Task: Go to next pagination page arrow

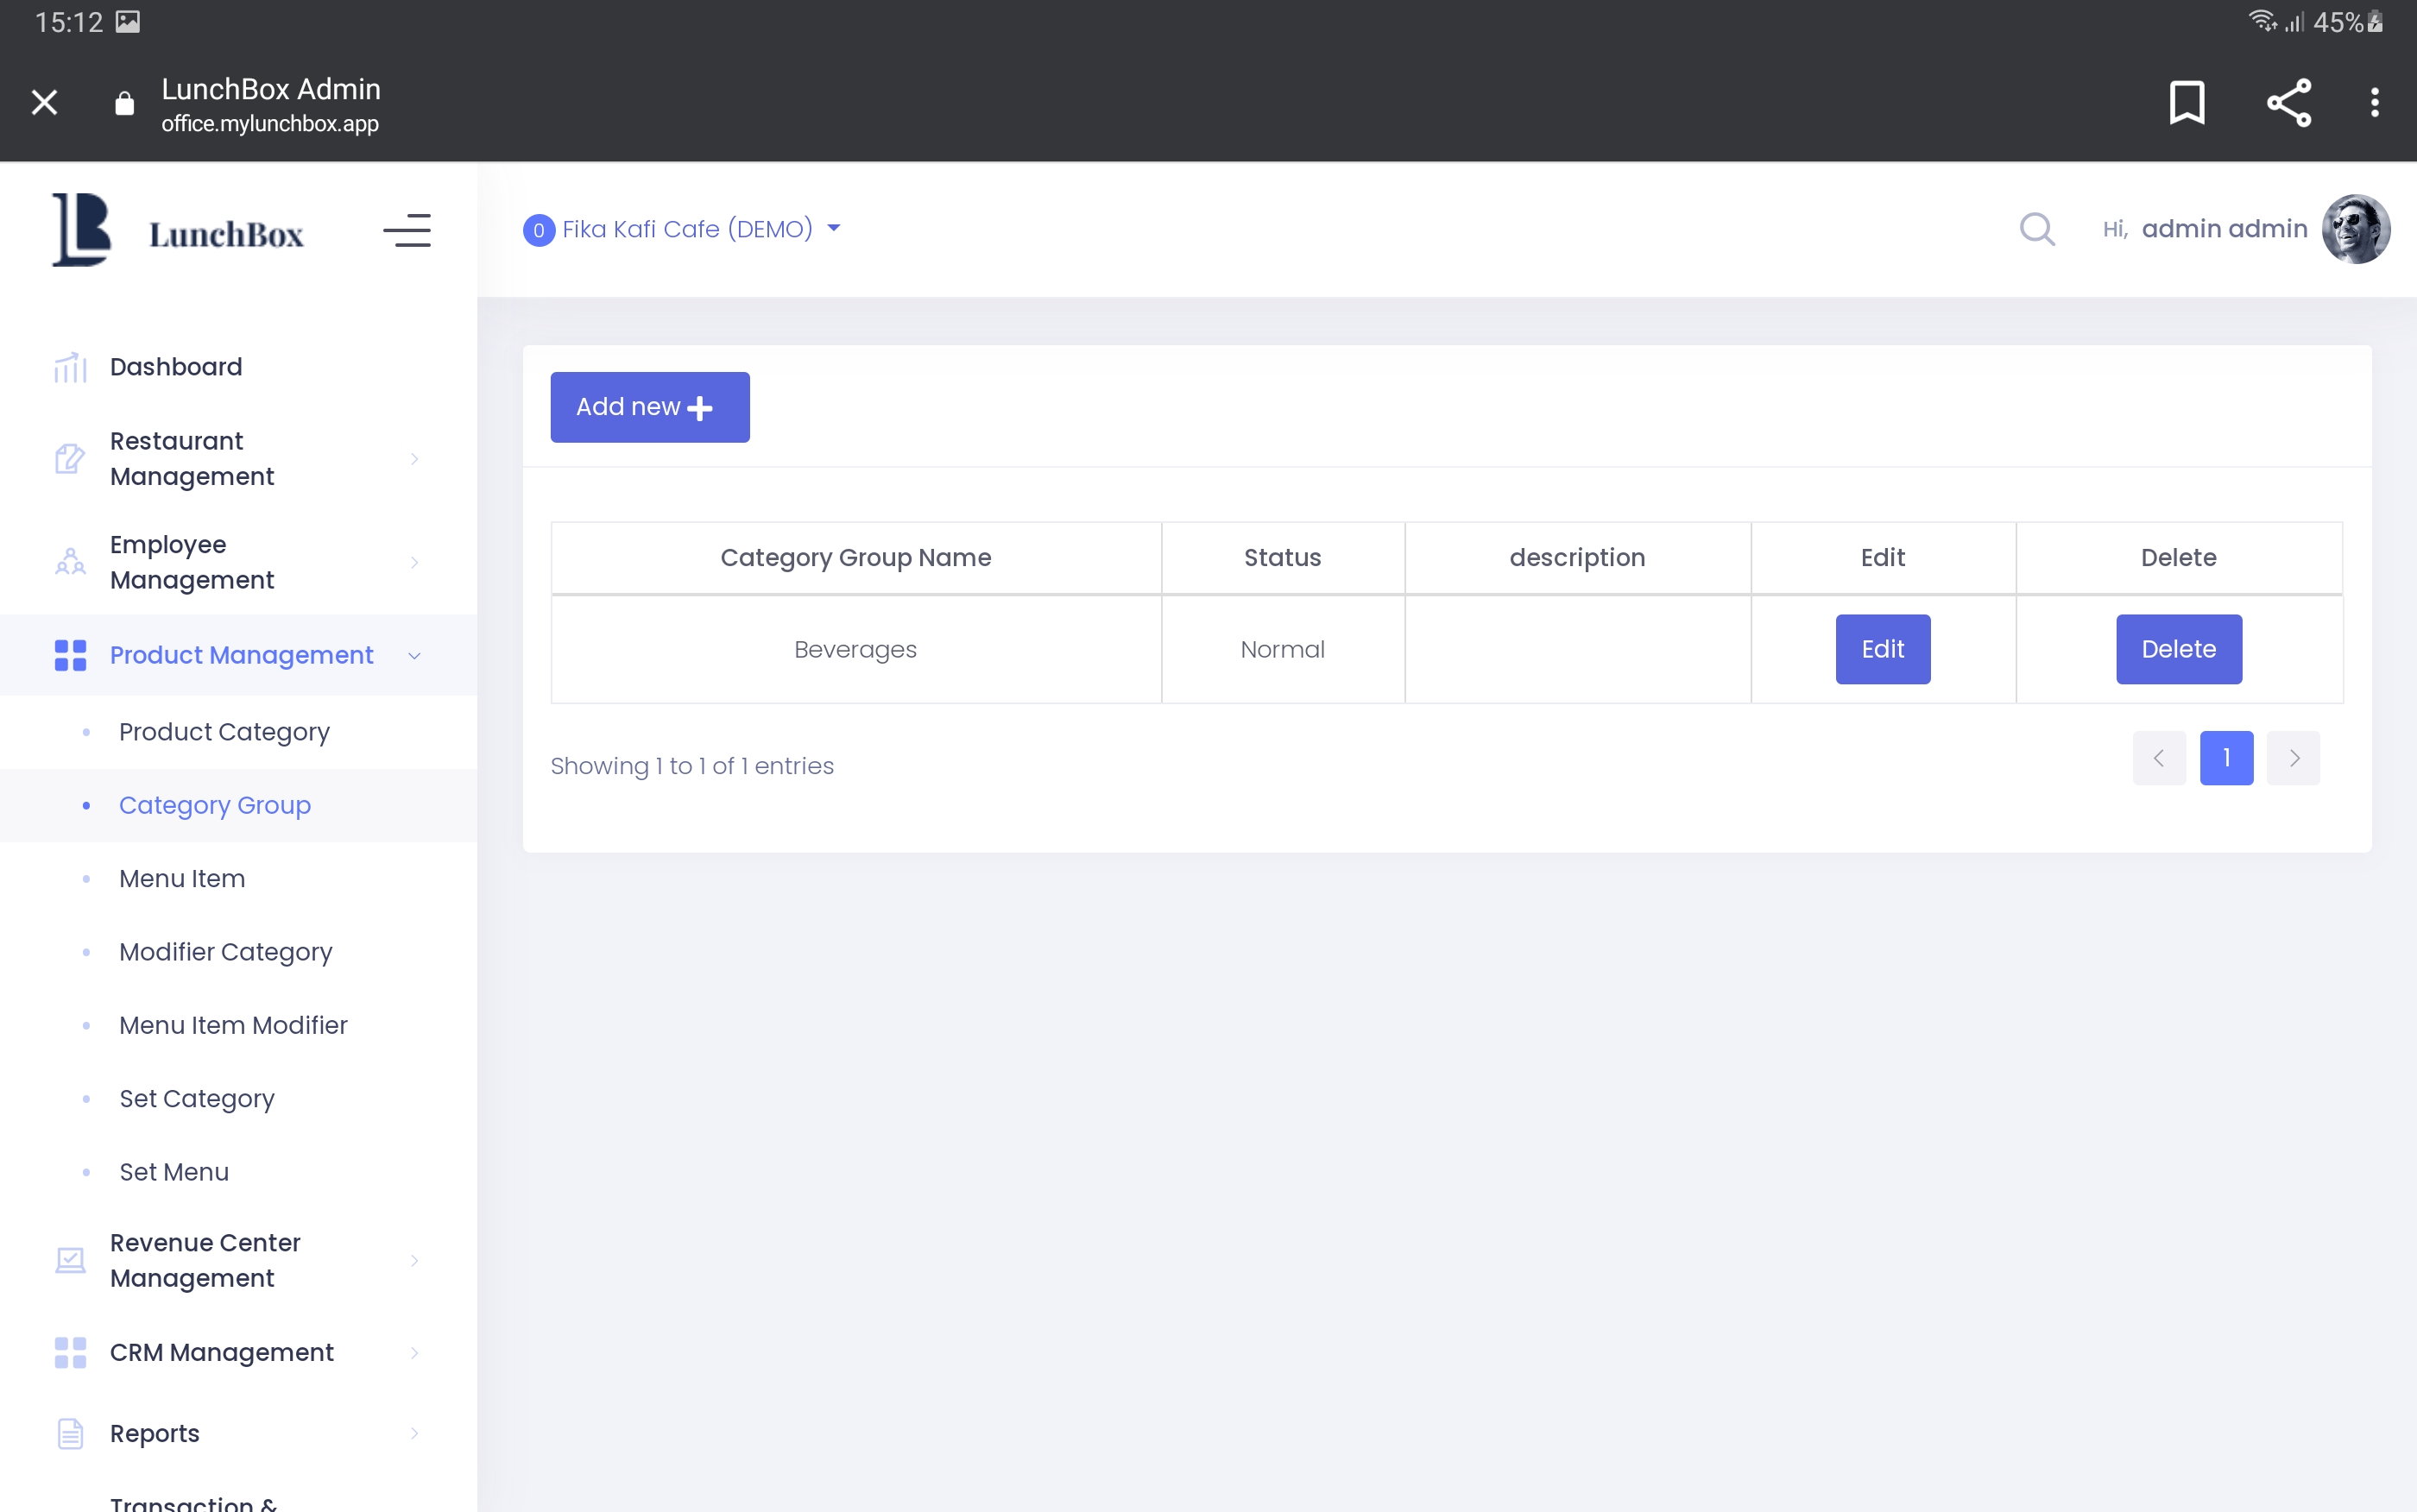Action: coord(2293,758)
